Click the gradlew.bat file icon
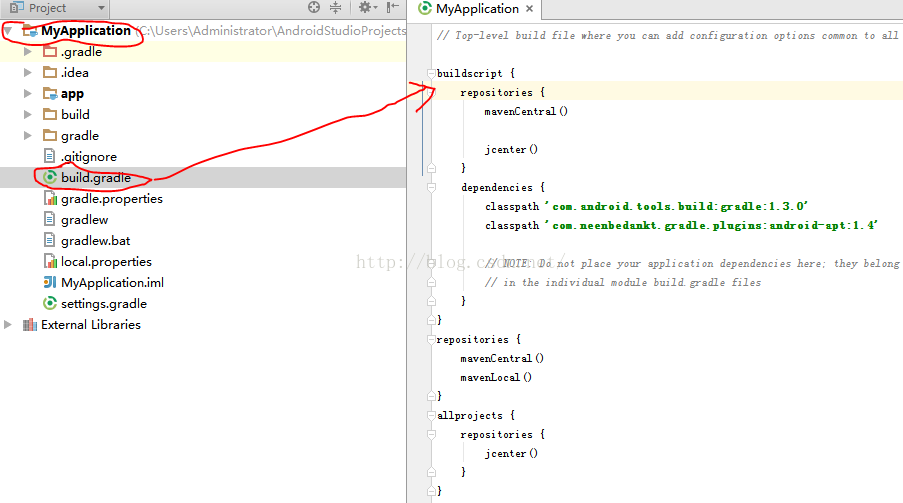 coord(50,240)
